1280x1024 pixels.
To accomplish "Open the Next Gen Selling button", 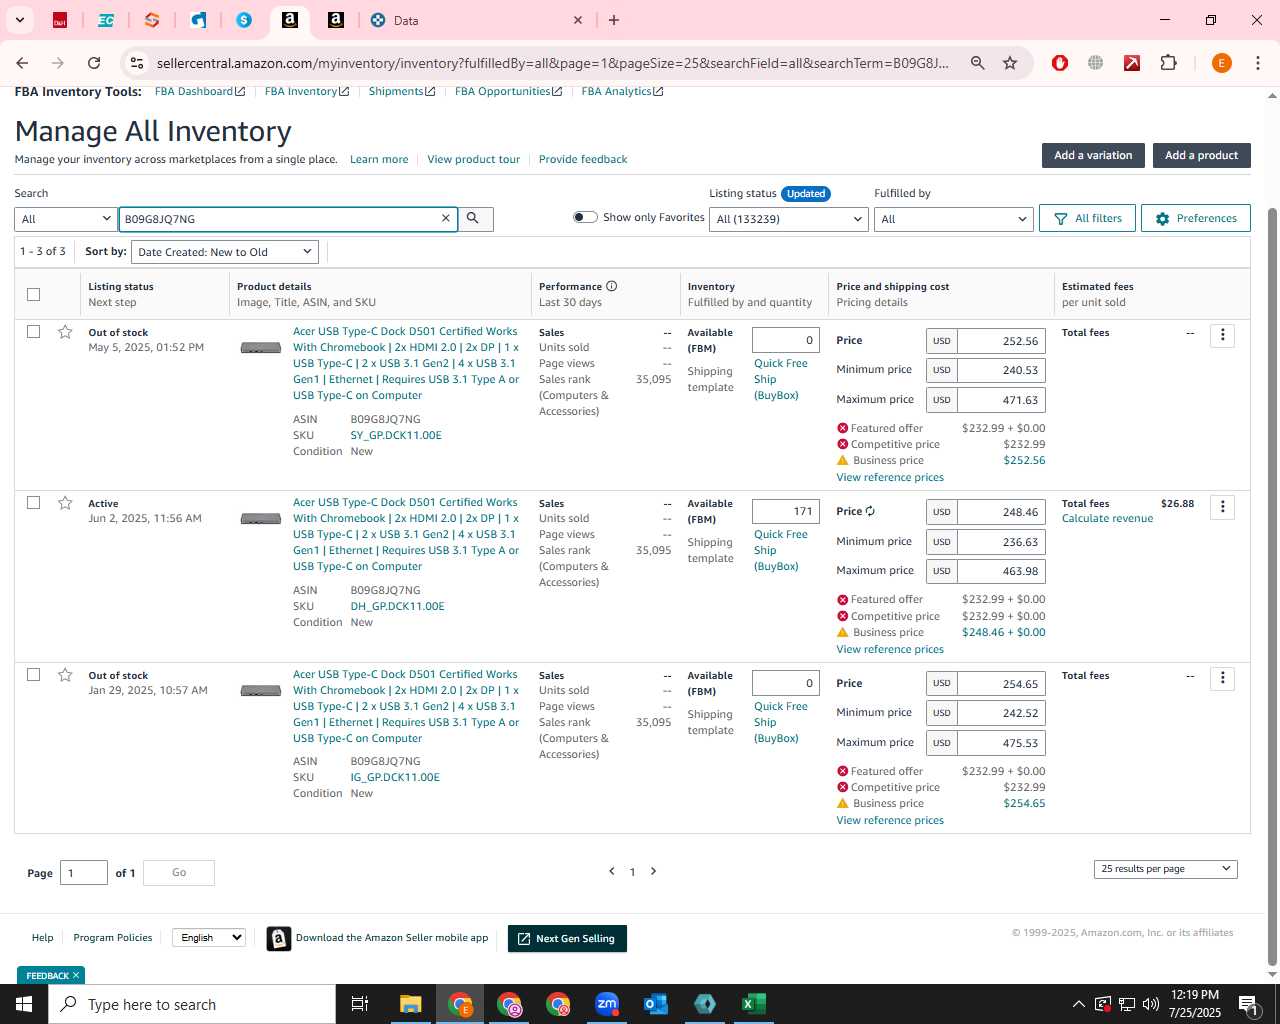I will coord(567,938).
